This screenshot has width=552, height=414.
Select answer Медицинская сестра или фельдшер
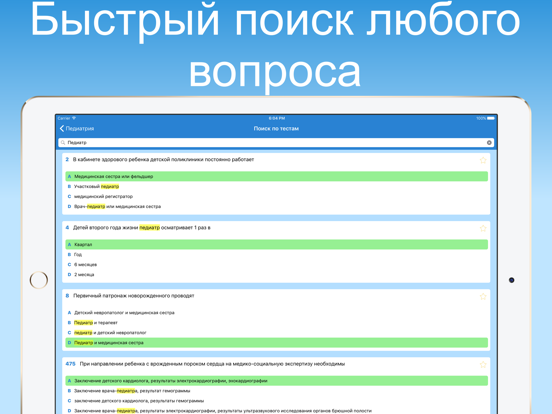[x=276, y=176]
